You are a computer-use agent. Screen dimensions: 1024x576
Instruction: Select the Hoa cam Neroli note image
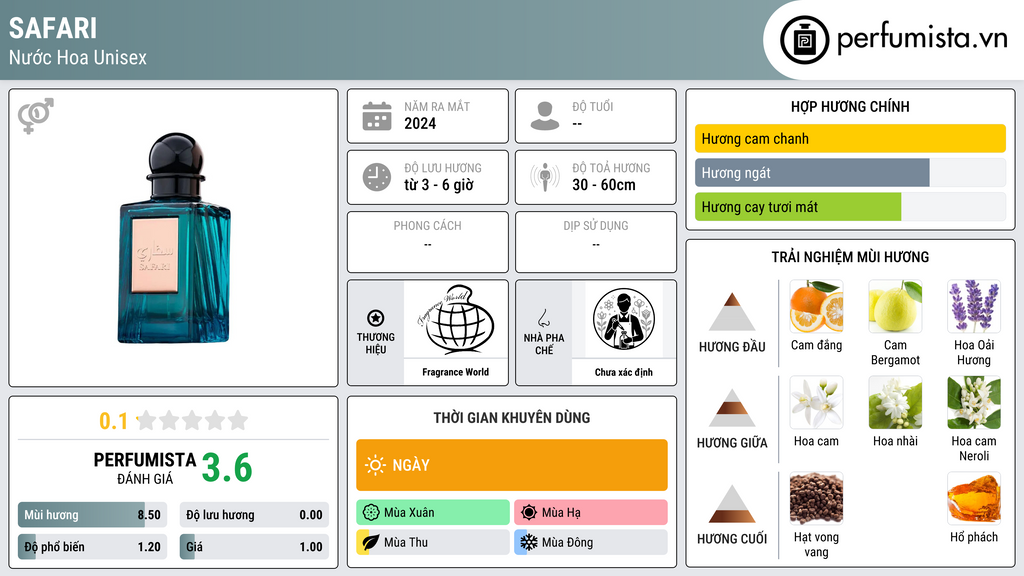click(974, 402)
